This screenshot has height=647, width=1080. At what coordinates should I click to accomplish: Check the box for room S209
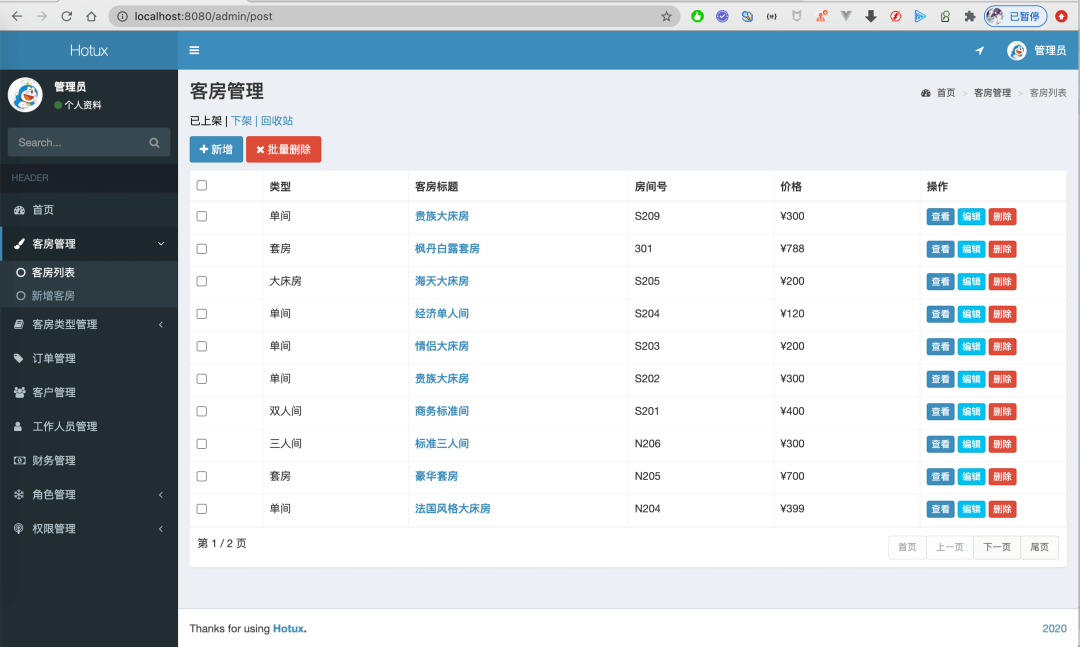click(x=202, y=216)
